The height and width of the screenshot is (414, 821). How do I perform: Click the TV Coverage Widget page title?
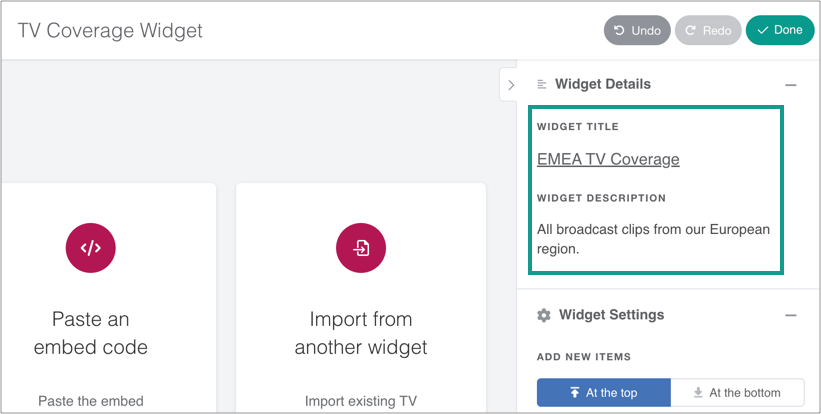[110, 30]
